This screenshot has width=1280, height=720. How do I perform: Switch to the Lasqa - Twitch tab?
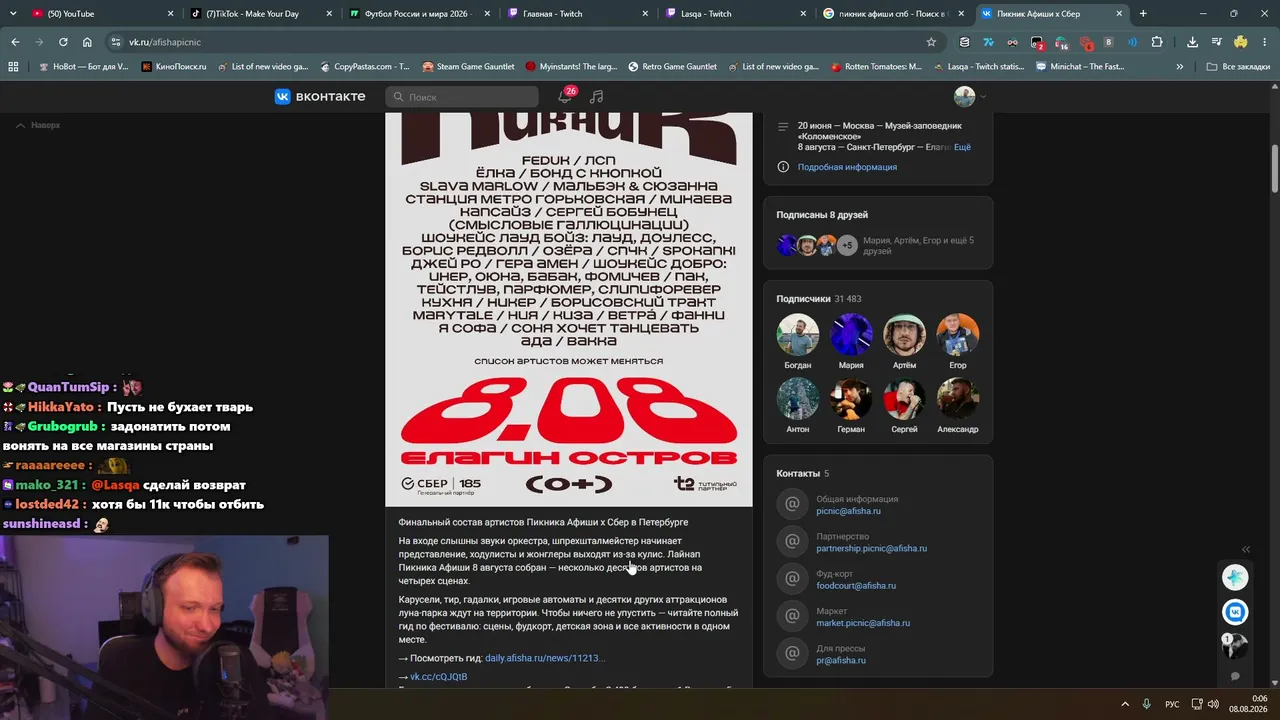[737, 14]
